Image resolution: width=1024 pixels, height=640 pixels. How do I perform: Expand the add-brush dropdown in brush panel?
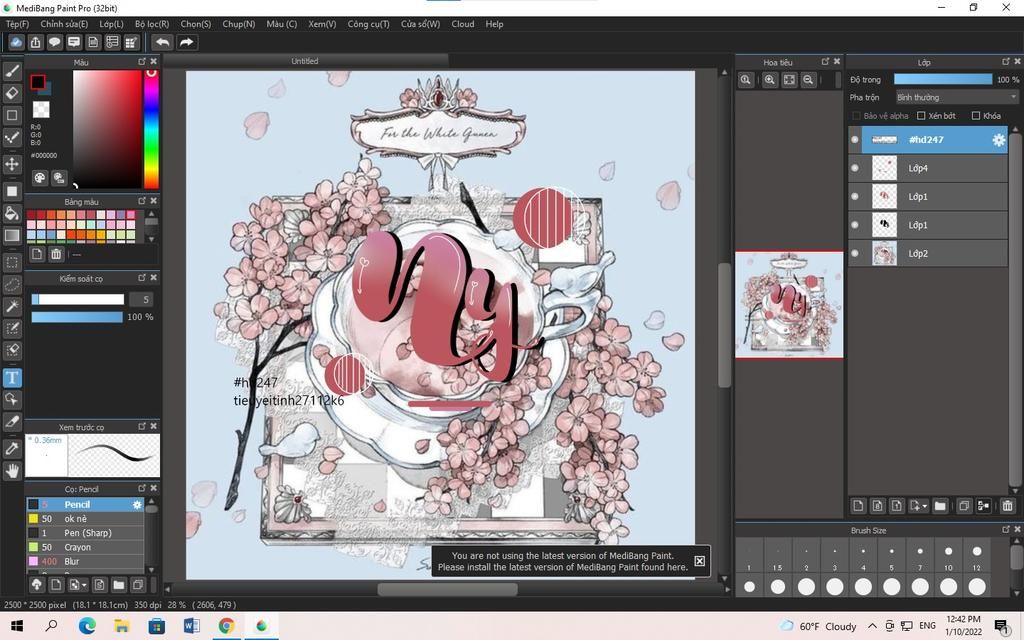(84, 585)
